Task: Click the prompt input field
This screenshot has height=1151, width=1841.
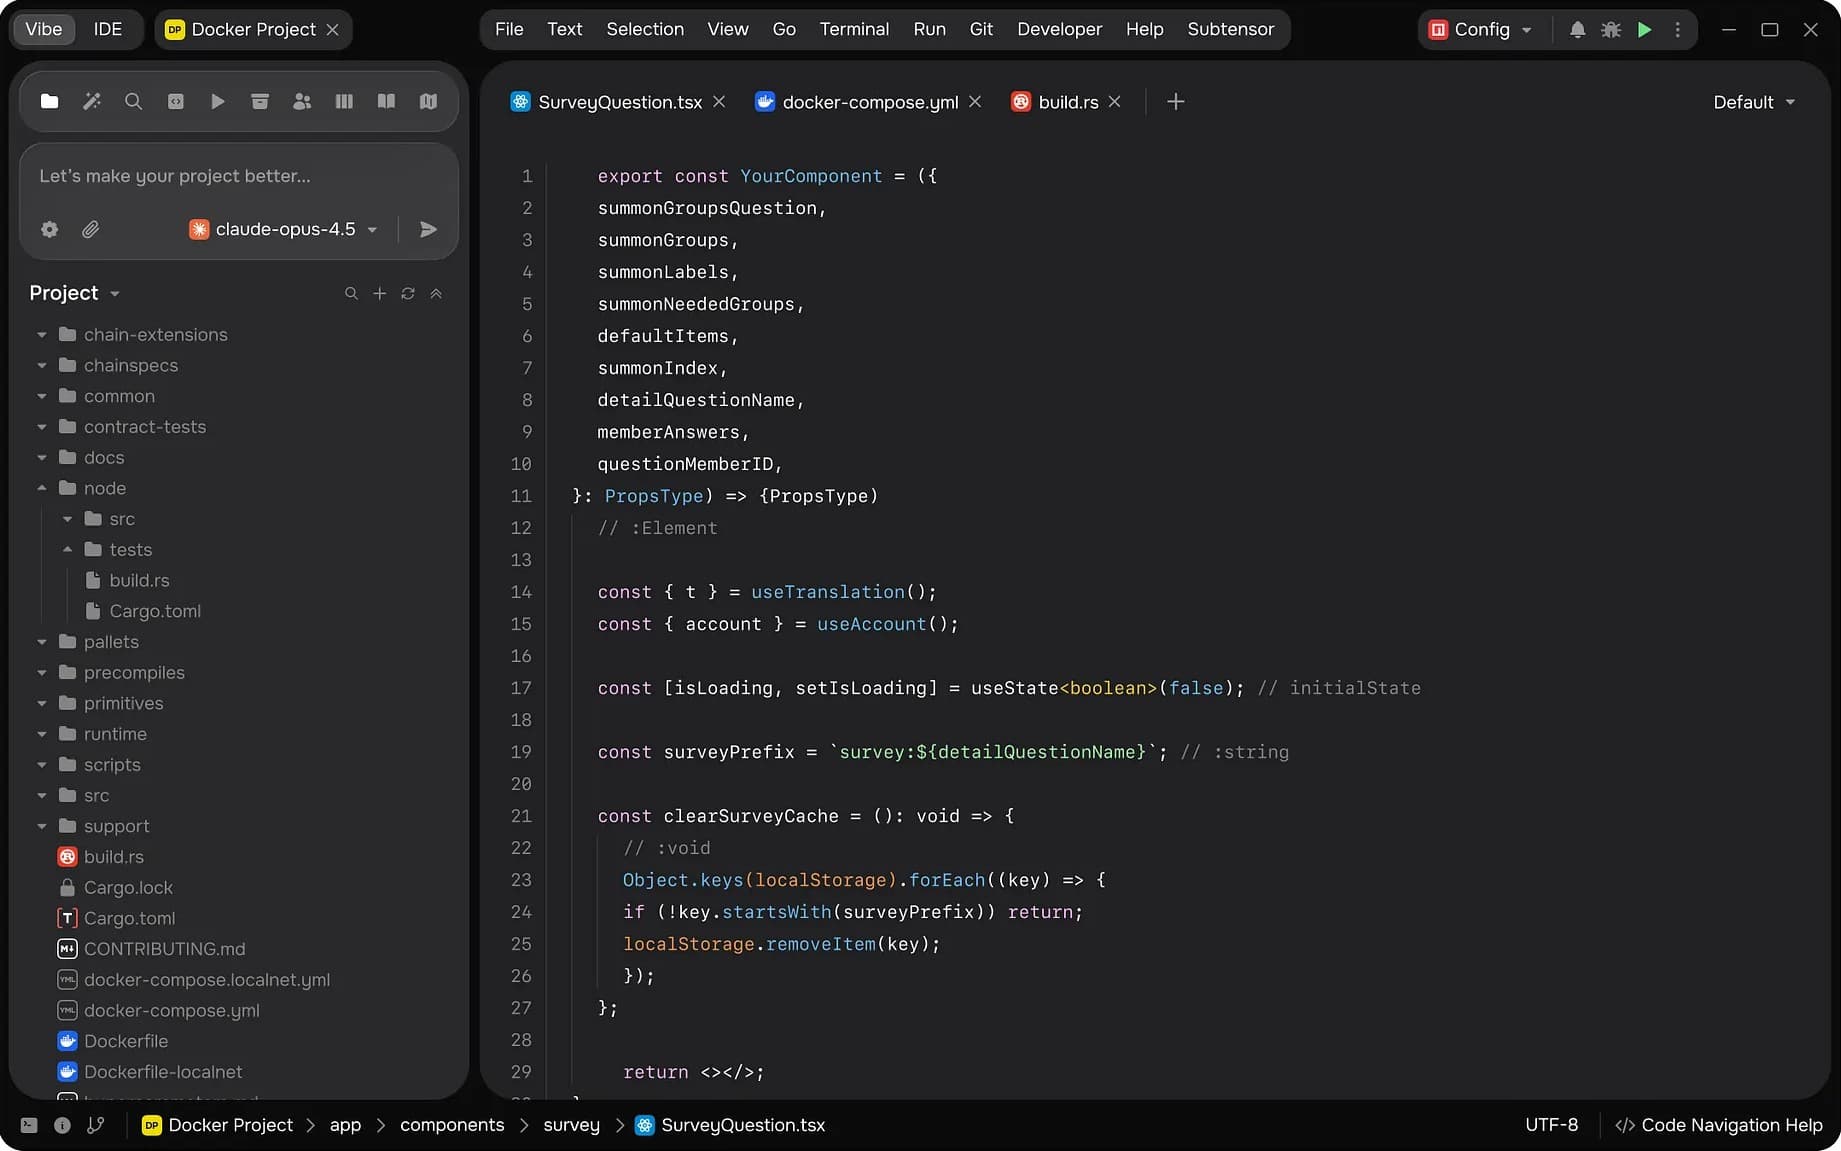Action: pyautogui.click(x=238, y=176)
